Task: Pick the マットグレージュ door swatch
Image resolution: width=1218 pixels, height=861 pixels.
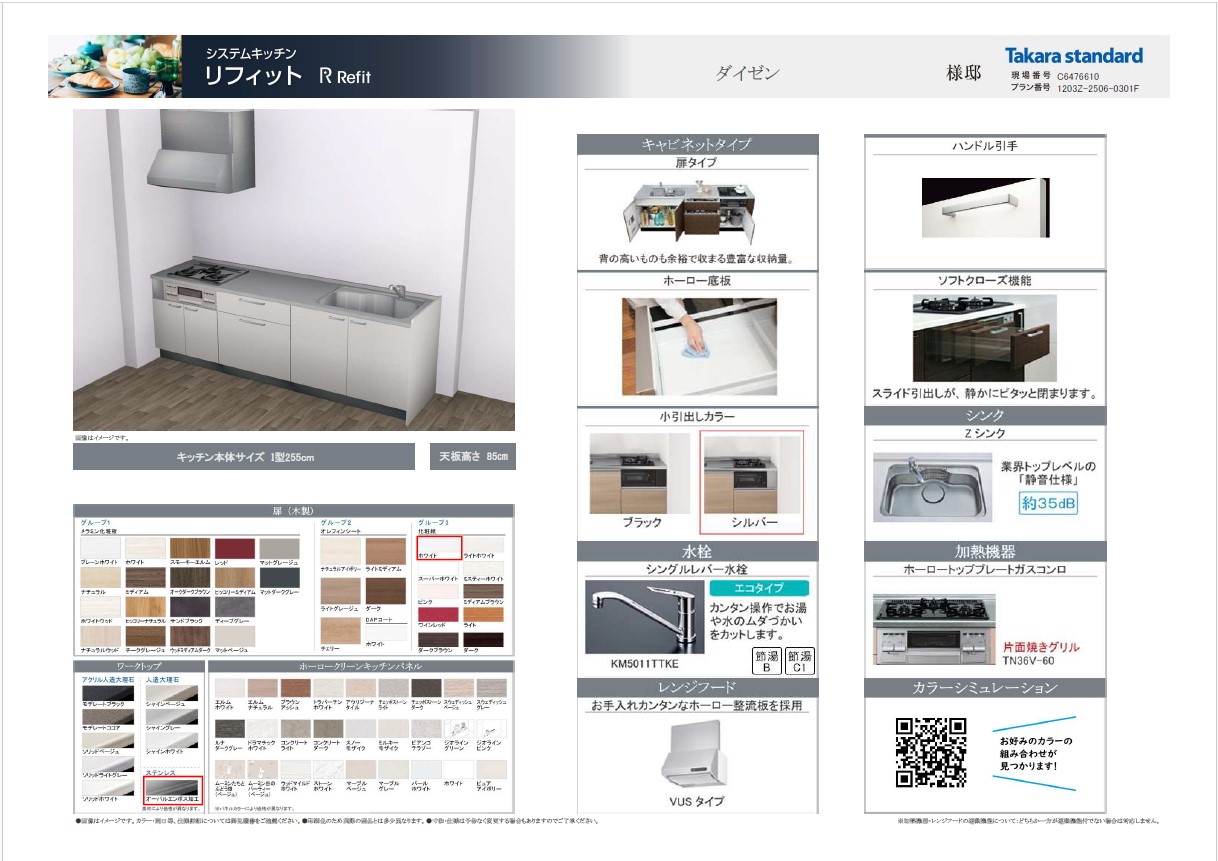Action: click(279, 548)
